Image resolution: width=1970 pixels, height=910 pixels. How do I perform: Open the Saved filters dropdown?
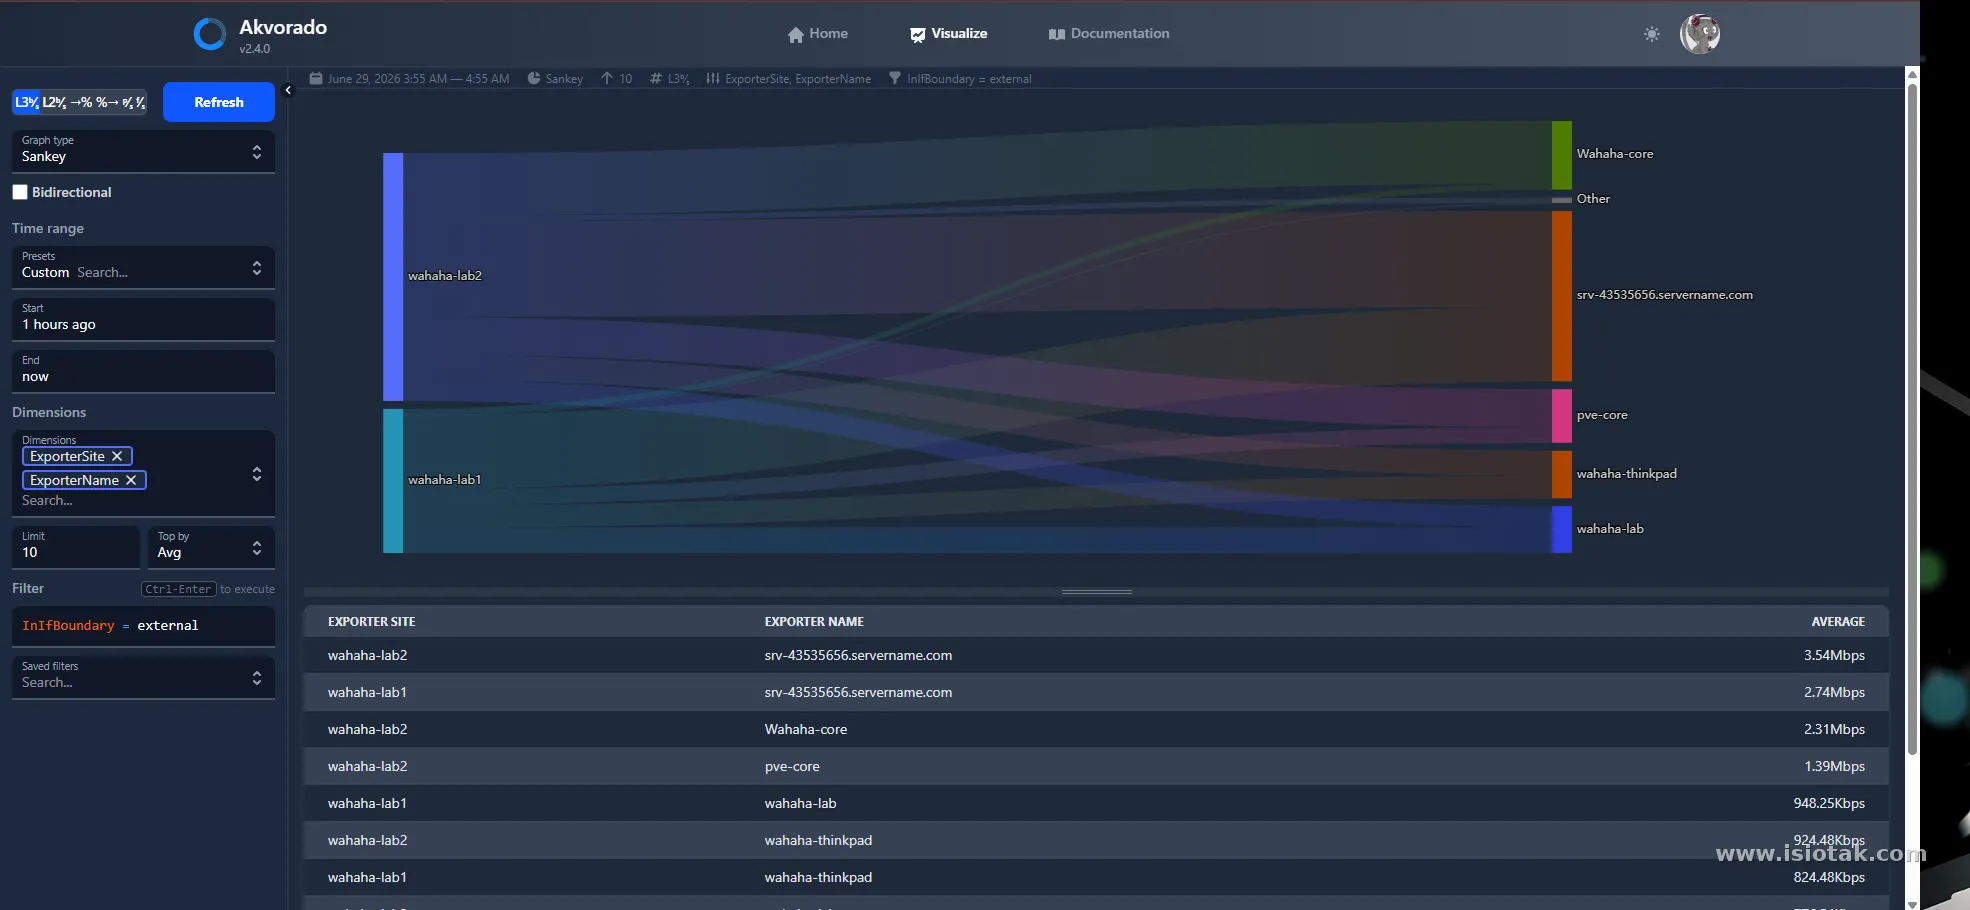pyautogui.click(x=143, y=677)
